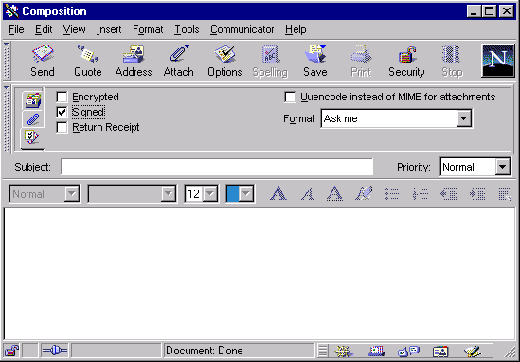Open the Format menu
This screenshot has width=520, height=362.
[149, 30]
